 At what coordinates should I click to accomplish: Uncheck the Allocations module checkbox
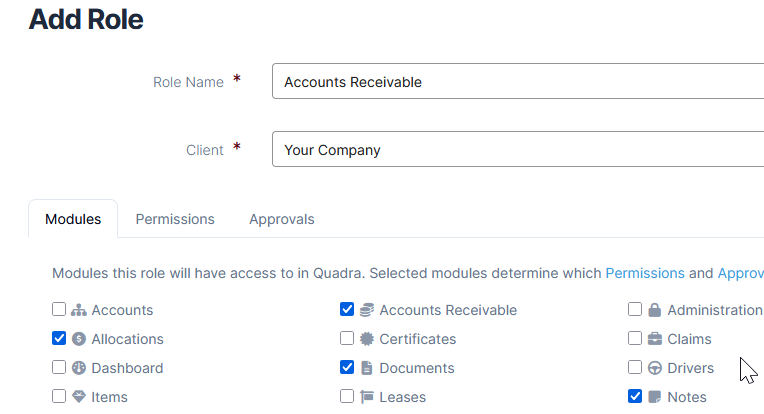[x=59, y=339]
